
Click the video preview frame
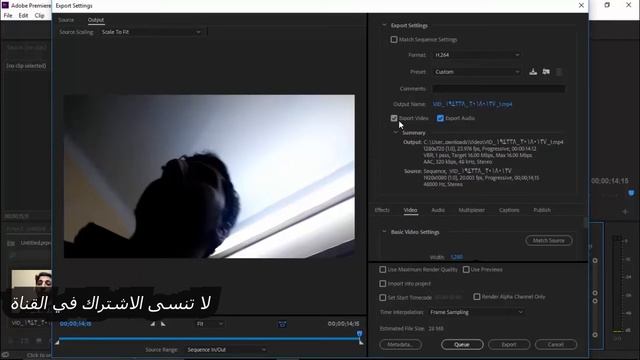(209, 176)
